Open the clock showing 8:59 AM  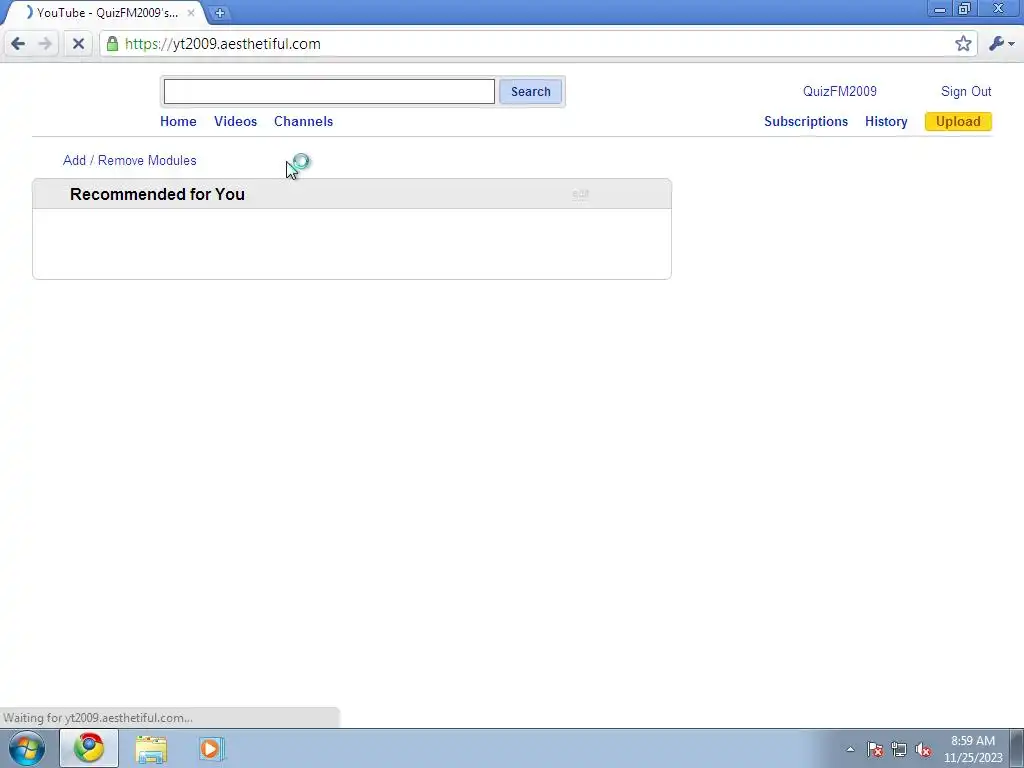pyautogui.click(x=973, y=749)
